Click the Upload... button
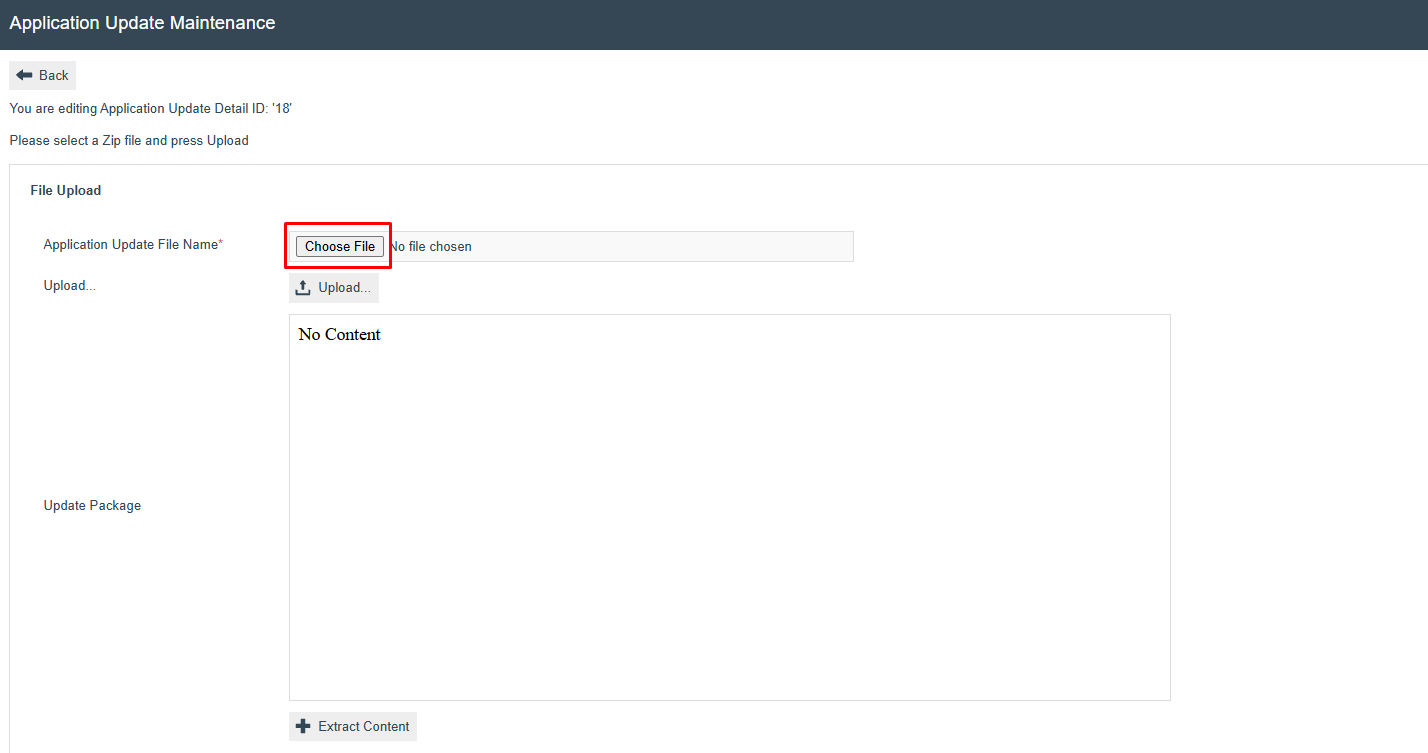The width and height of the screenshot is (1428, 753). click(x=334, y=287)
